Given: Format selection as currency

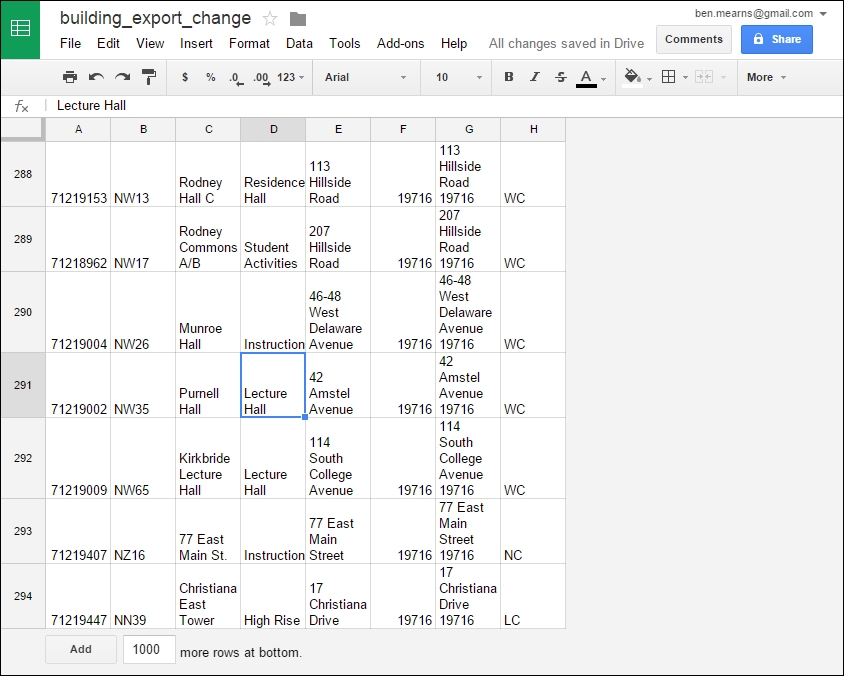Looking at the screenshot, I should [184, 76].
